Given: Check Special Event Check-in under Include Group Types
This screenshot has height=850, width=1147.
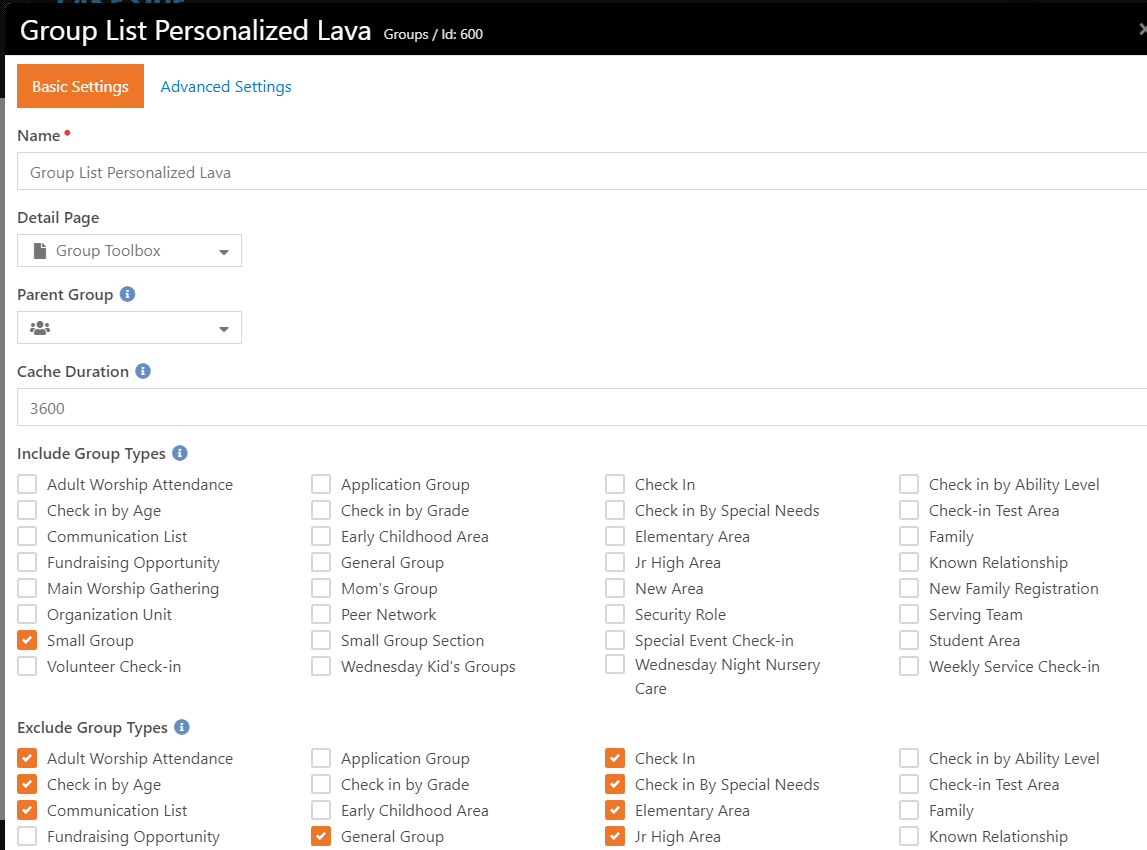Looking at the screenshot, I should [x=615, y=640].
